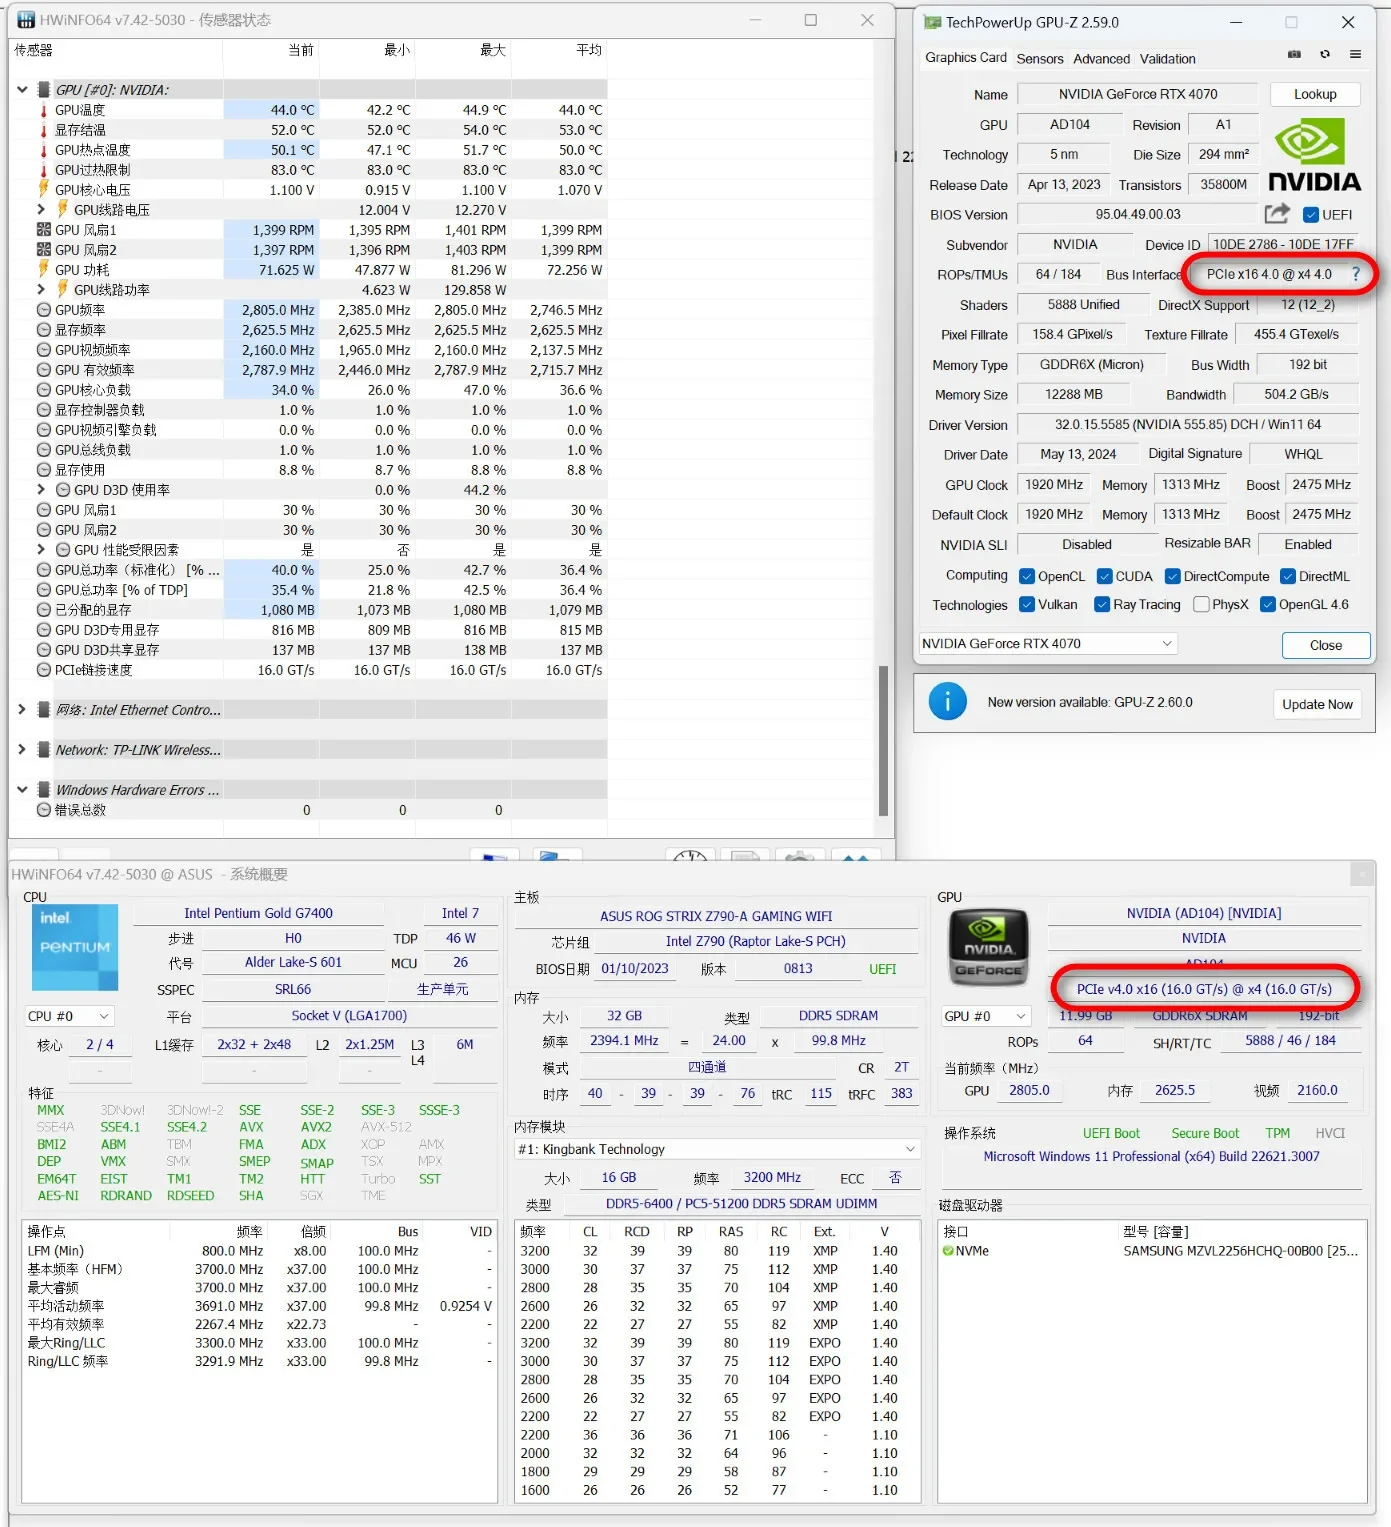Screen dimensions: 1391x1527
Task: Expand the GPU线路功率 row
Action: (x=41, y=290)
